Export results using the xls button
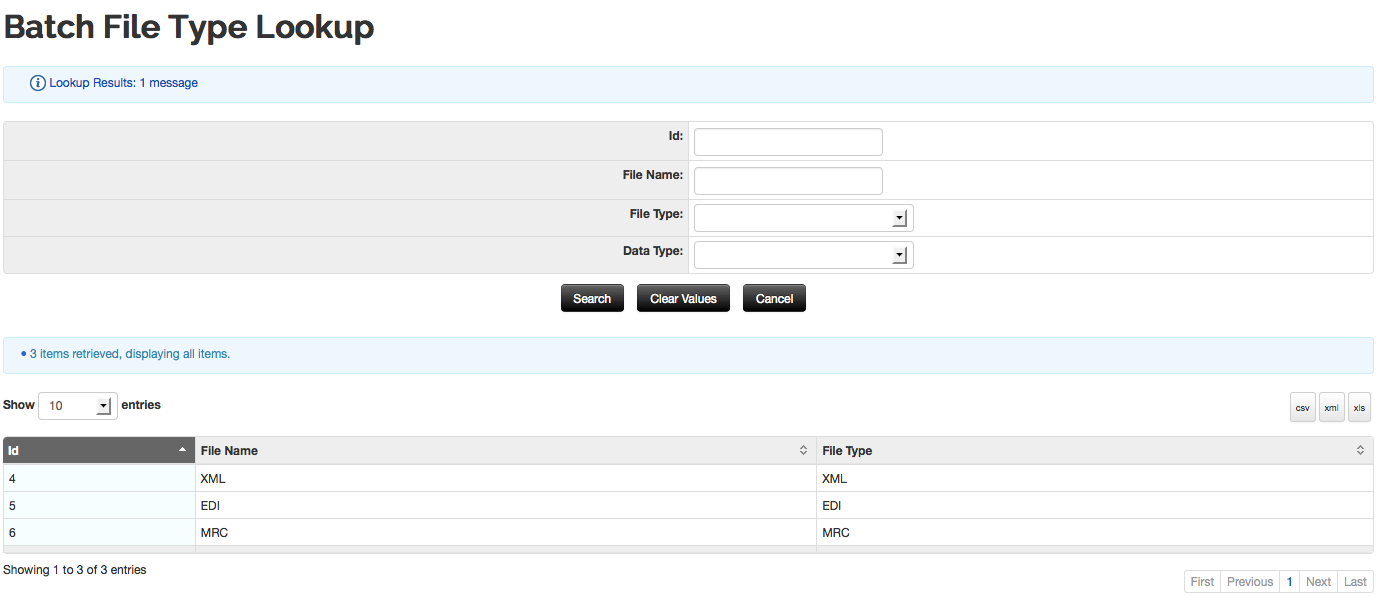This screenshot has width=1381, height=596. pyautogui.click(x=1359, y=407)
